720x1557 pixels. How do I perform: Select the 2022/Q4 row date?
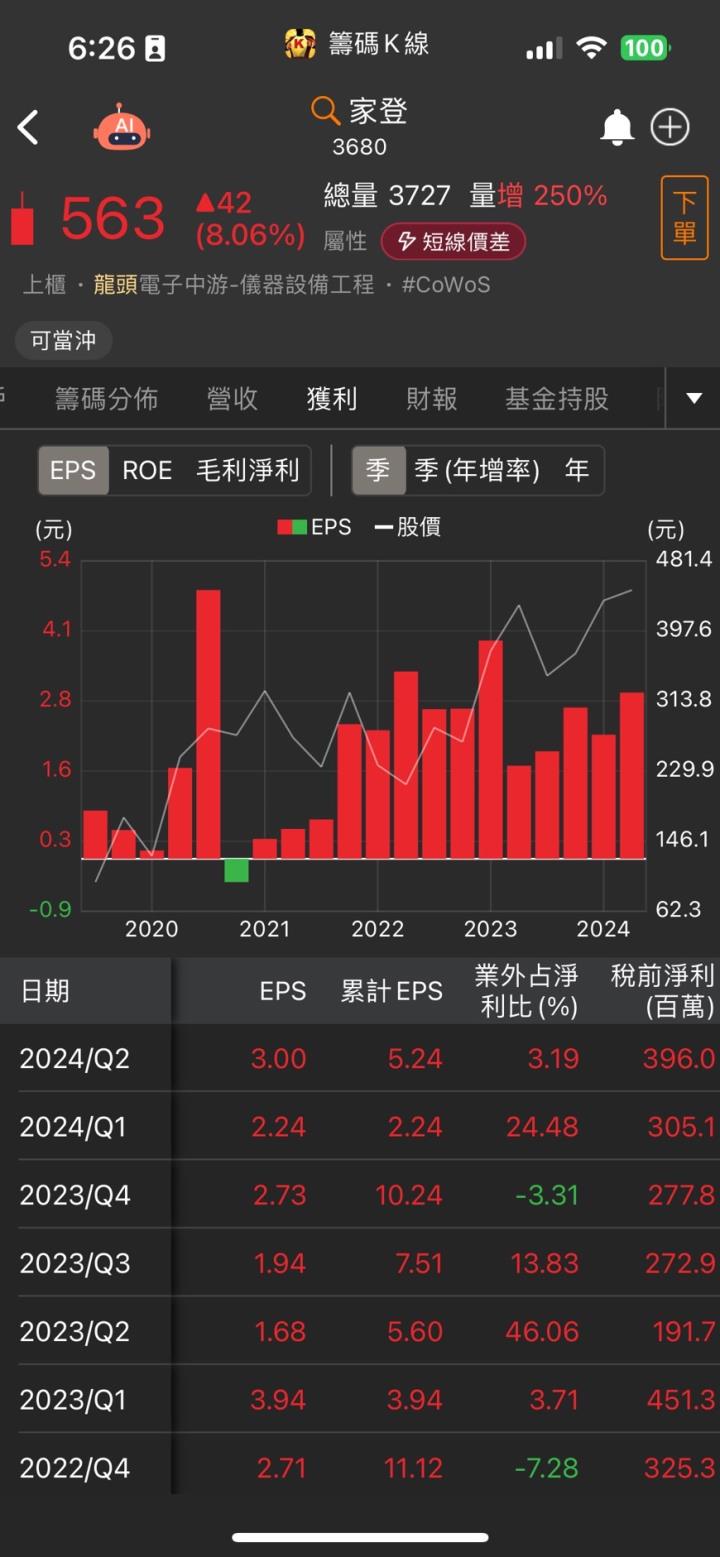(75, 1468)
